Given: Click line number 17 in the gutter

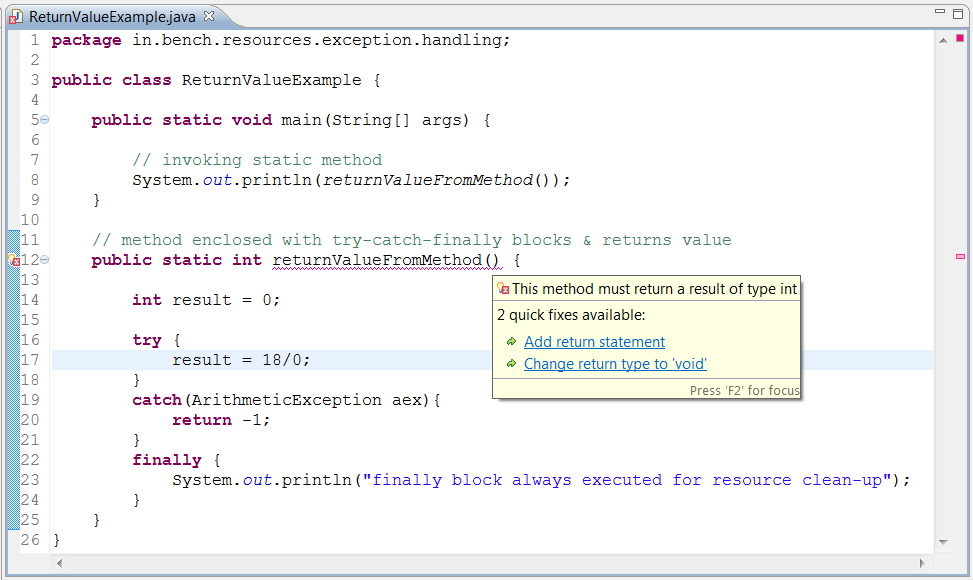Looking at the screenshot, I should [30, 360].
